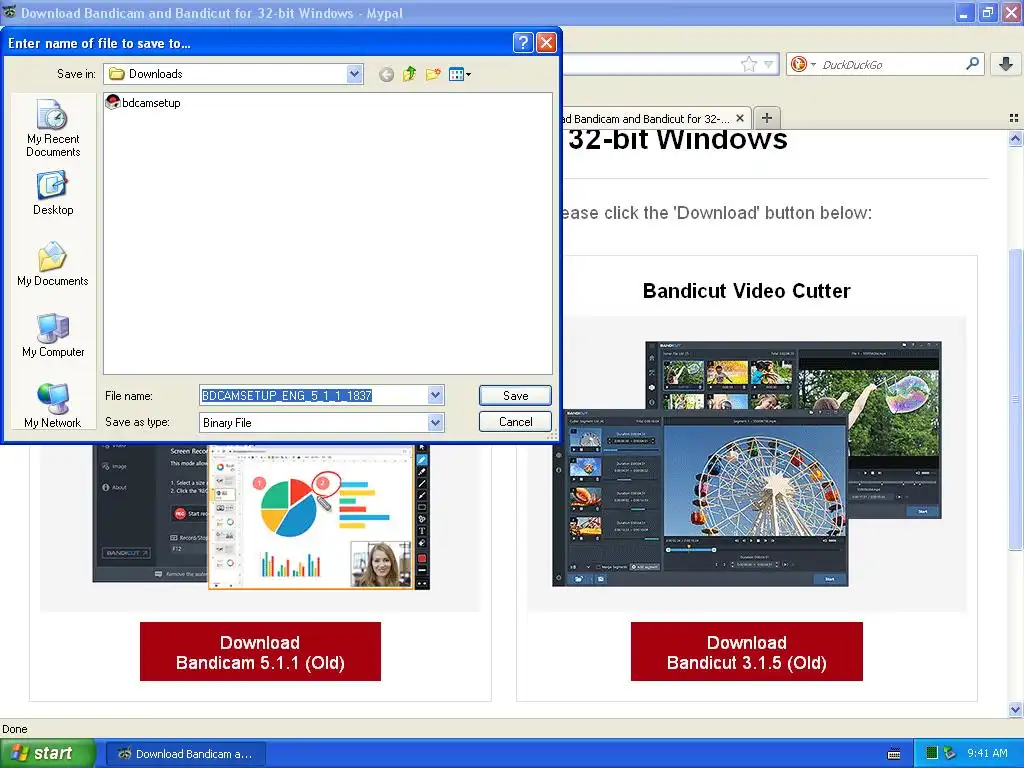1024x768 pixels.
Task: Open My Network in places bar
Action: 53,406
